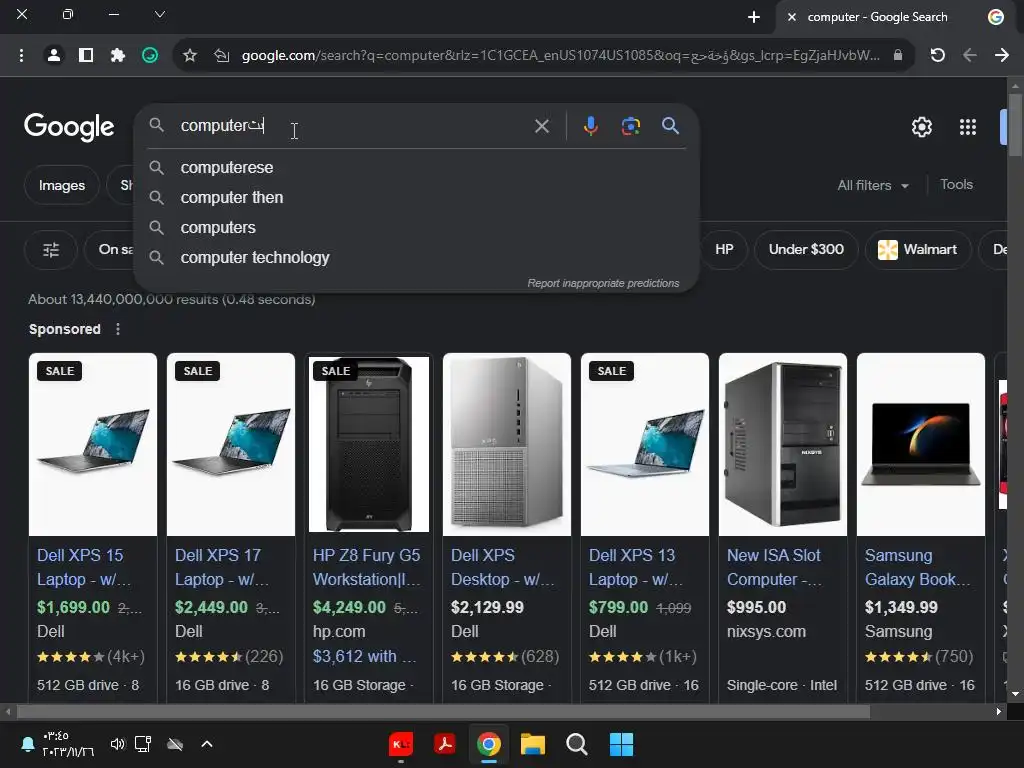The image size is (1024, 768).
Task: Open Sponsored three-dot info menu
Action: tap(118, 329)
